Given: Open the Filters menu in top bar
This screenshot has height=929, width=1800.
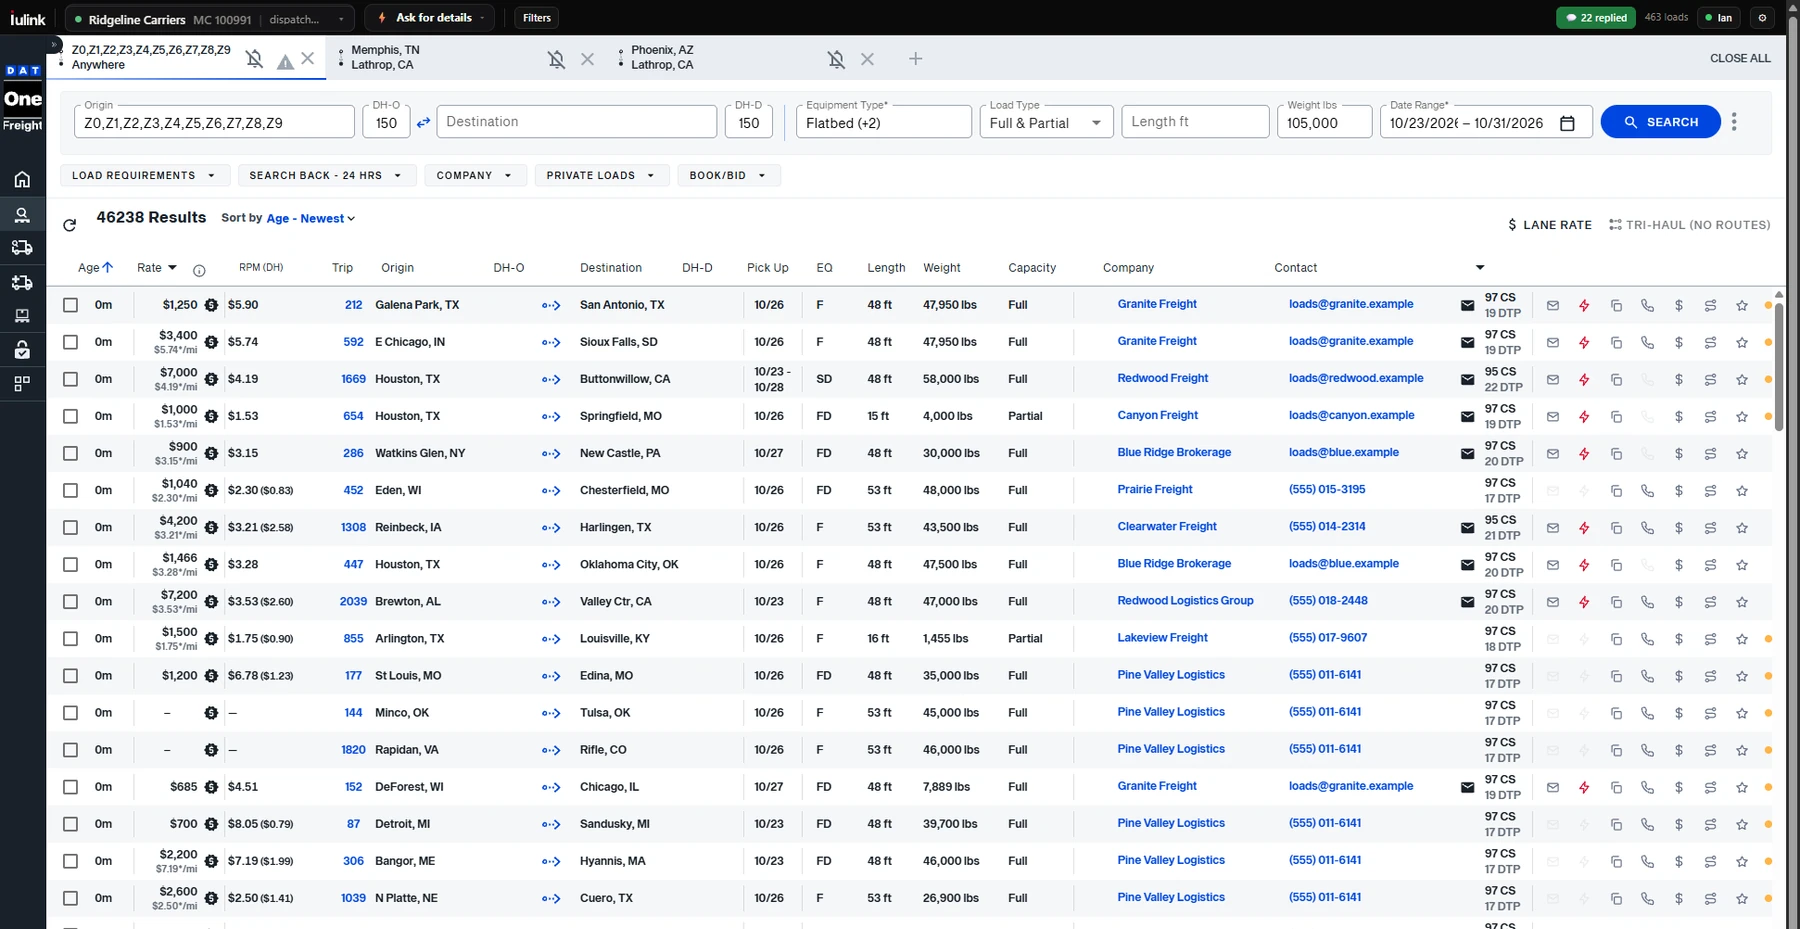Looking at the screenshot, I should click(537, 18).
